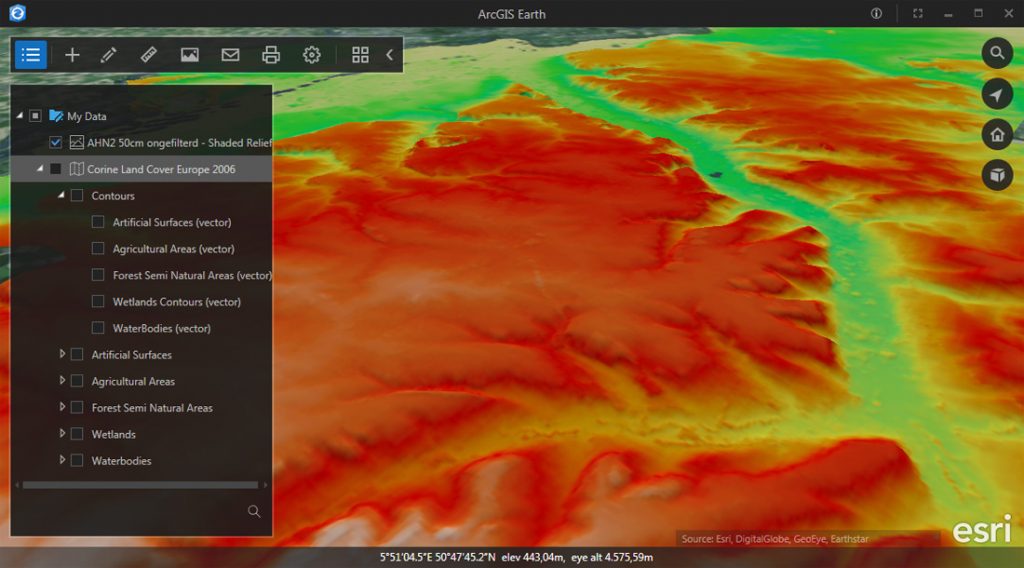Check Wetlands Contours (vector) layer
Viewport: 1024px width, 568px height.
pyautogui.click(x=98, y=302)
